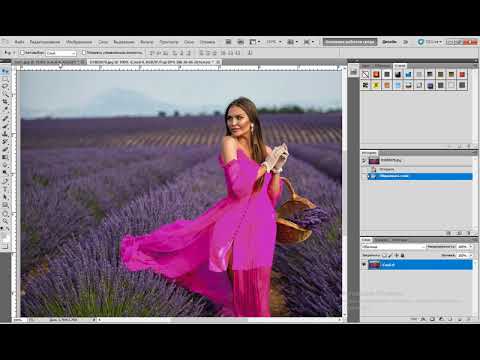This screenshot has width=480, height=360.
Task: Select the highlighted history state entry
Action: coord(420,176)
